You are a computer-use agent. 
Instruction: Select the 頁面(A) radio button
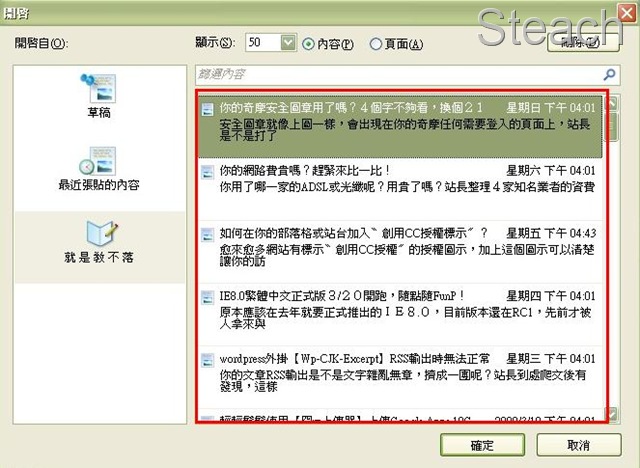coord(376,44)
